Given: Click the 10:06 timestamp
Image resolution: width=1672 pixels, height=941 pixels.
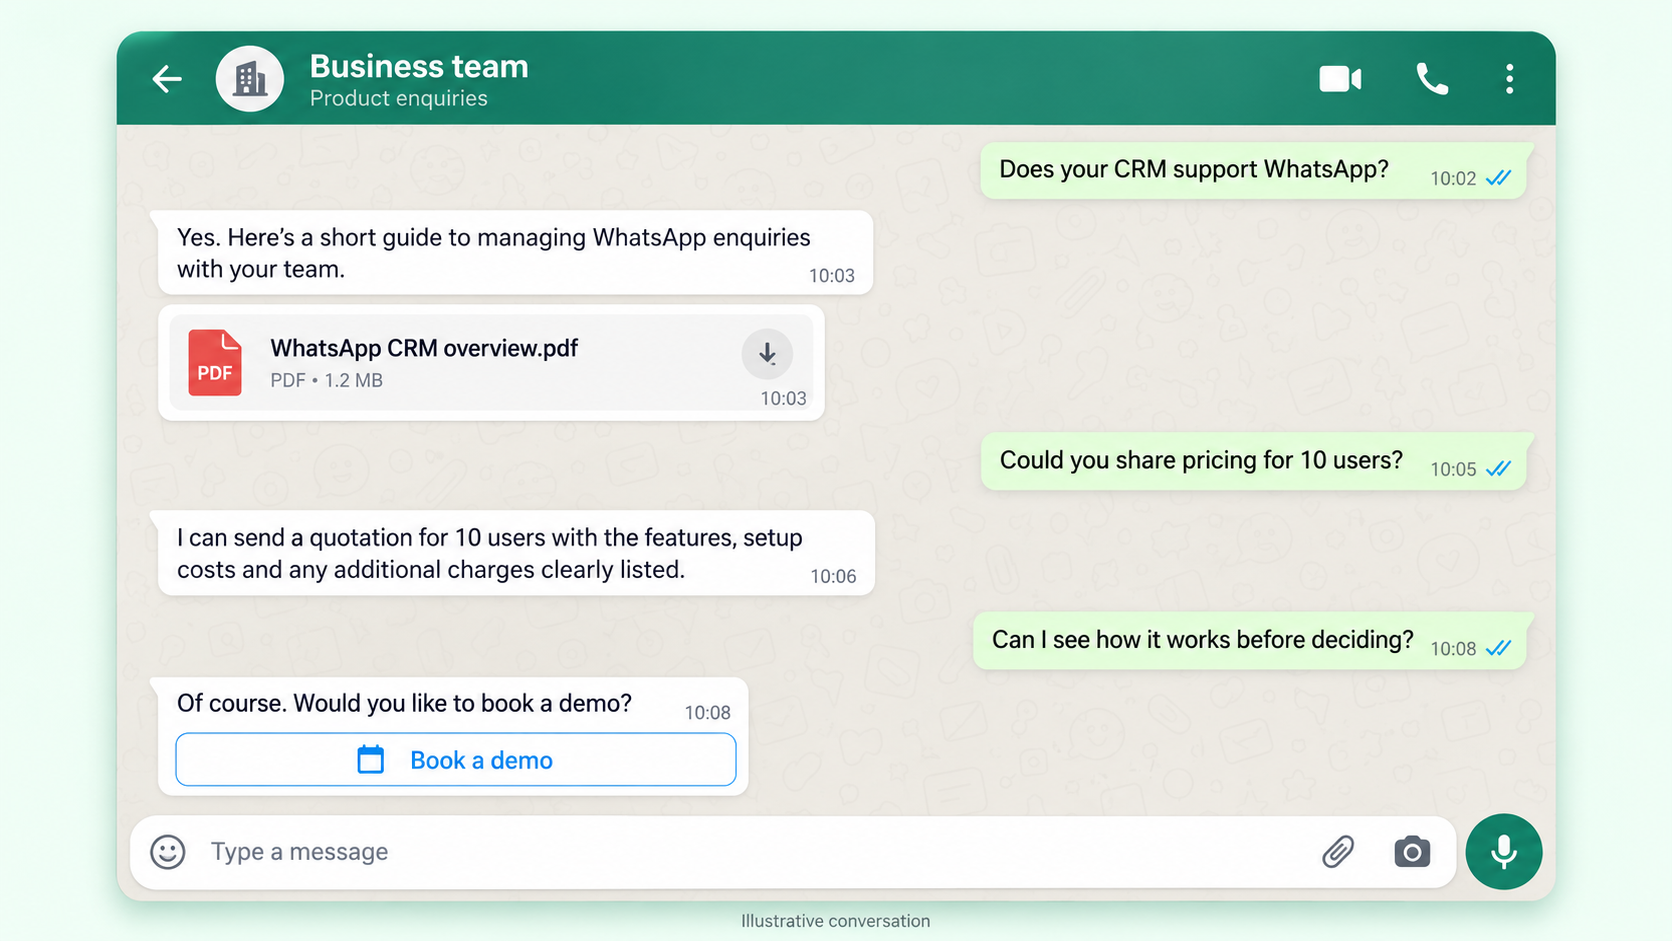Looking at the screenshot, I should pos(833,576).
